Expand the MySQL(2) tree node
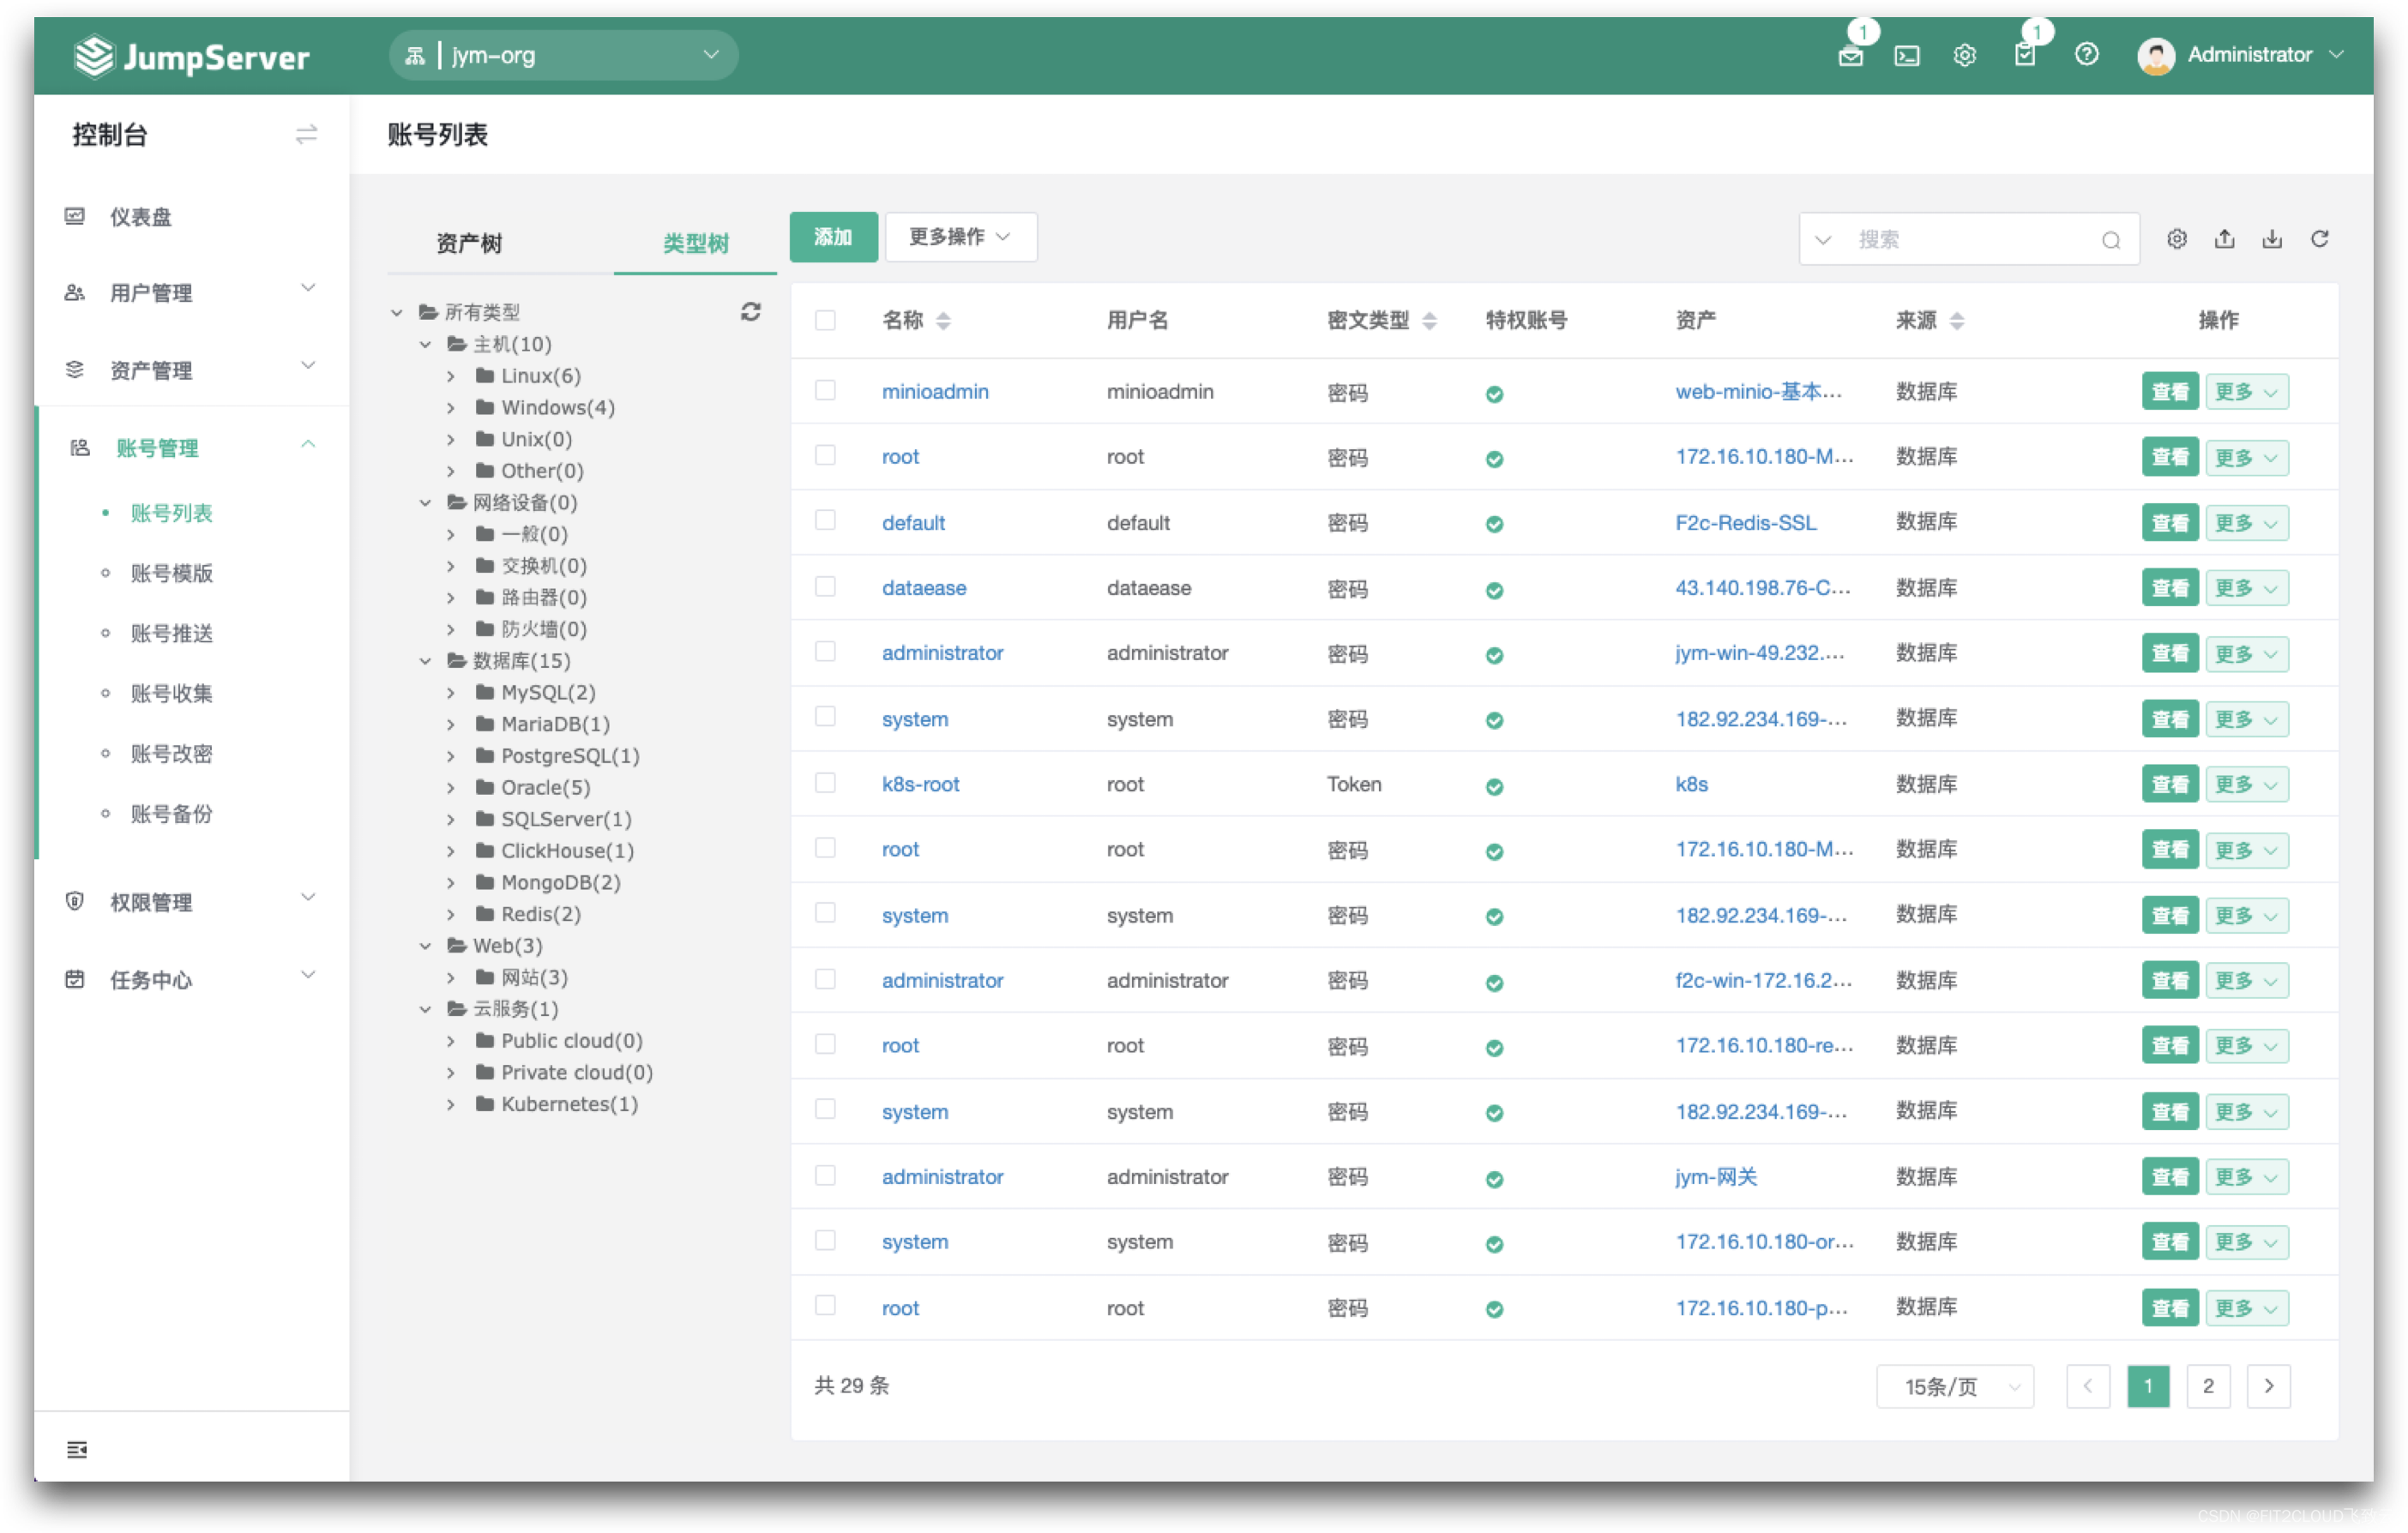The image size is (2408, 1533). pos(451,692)
